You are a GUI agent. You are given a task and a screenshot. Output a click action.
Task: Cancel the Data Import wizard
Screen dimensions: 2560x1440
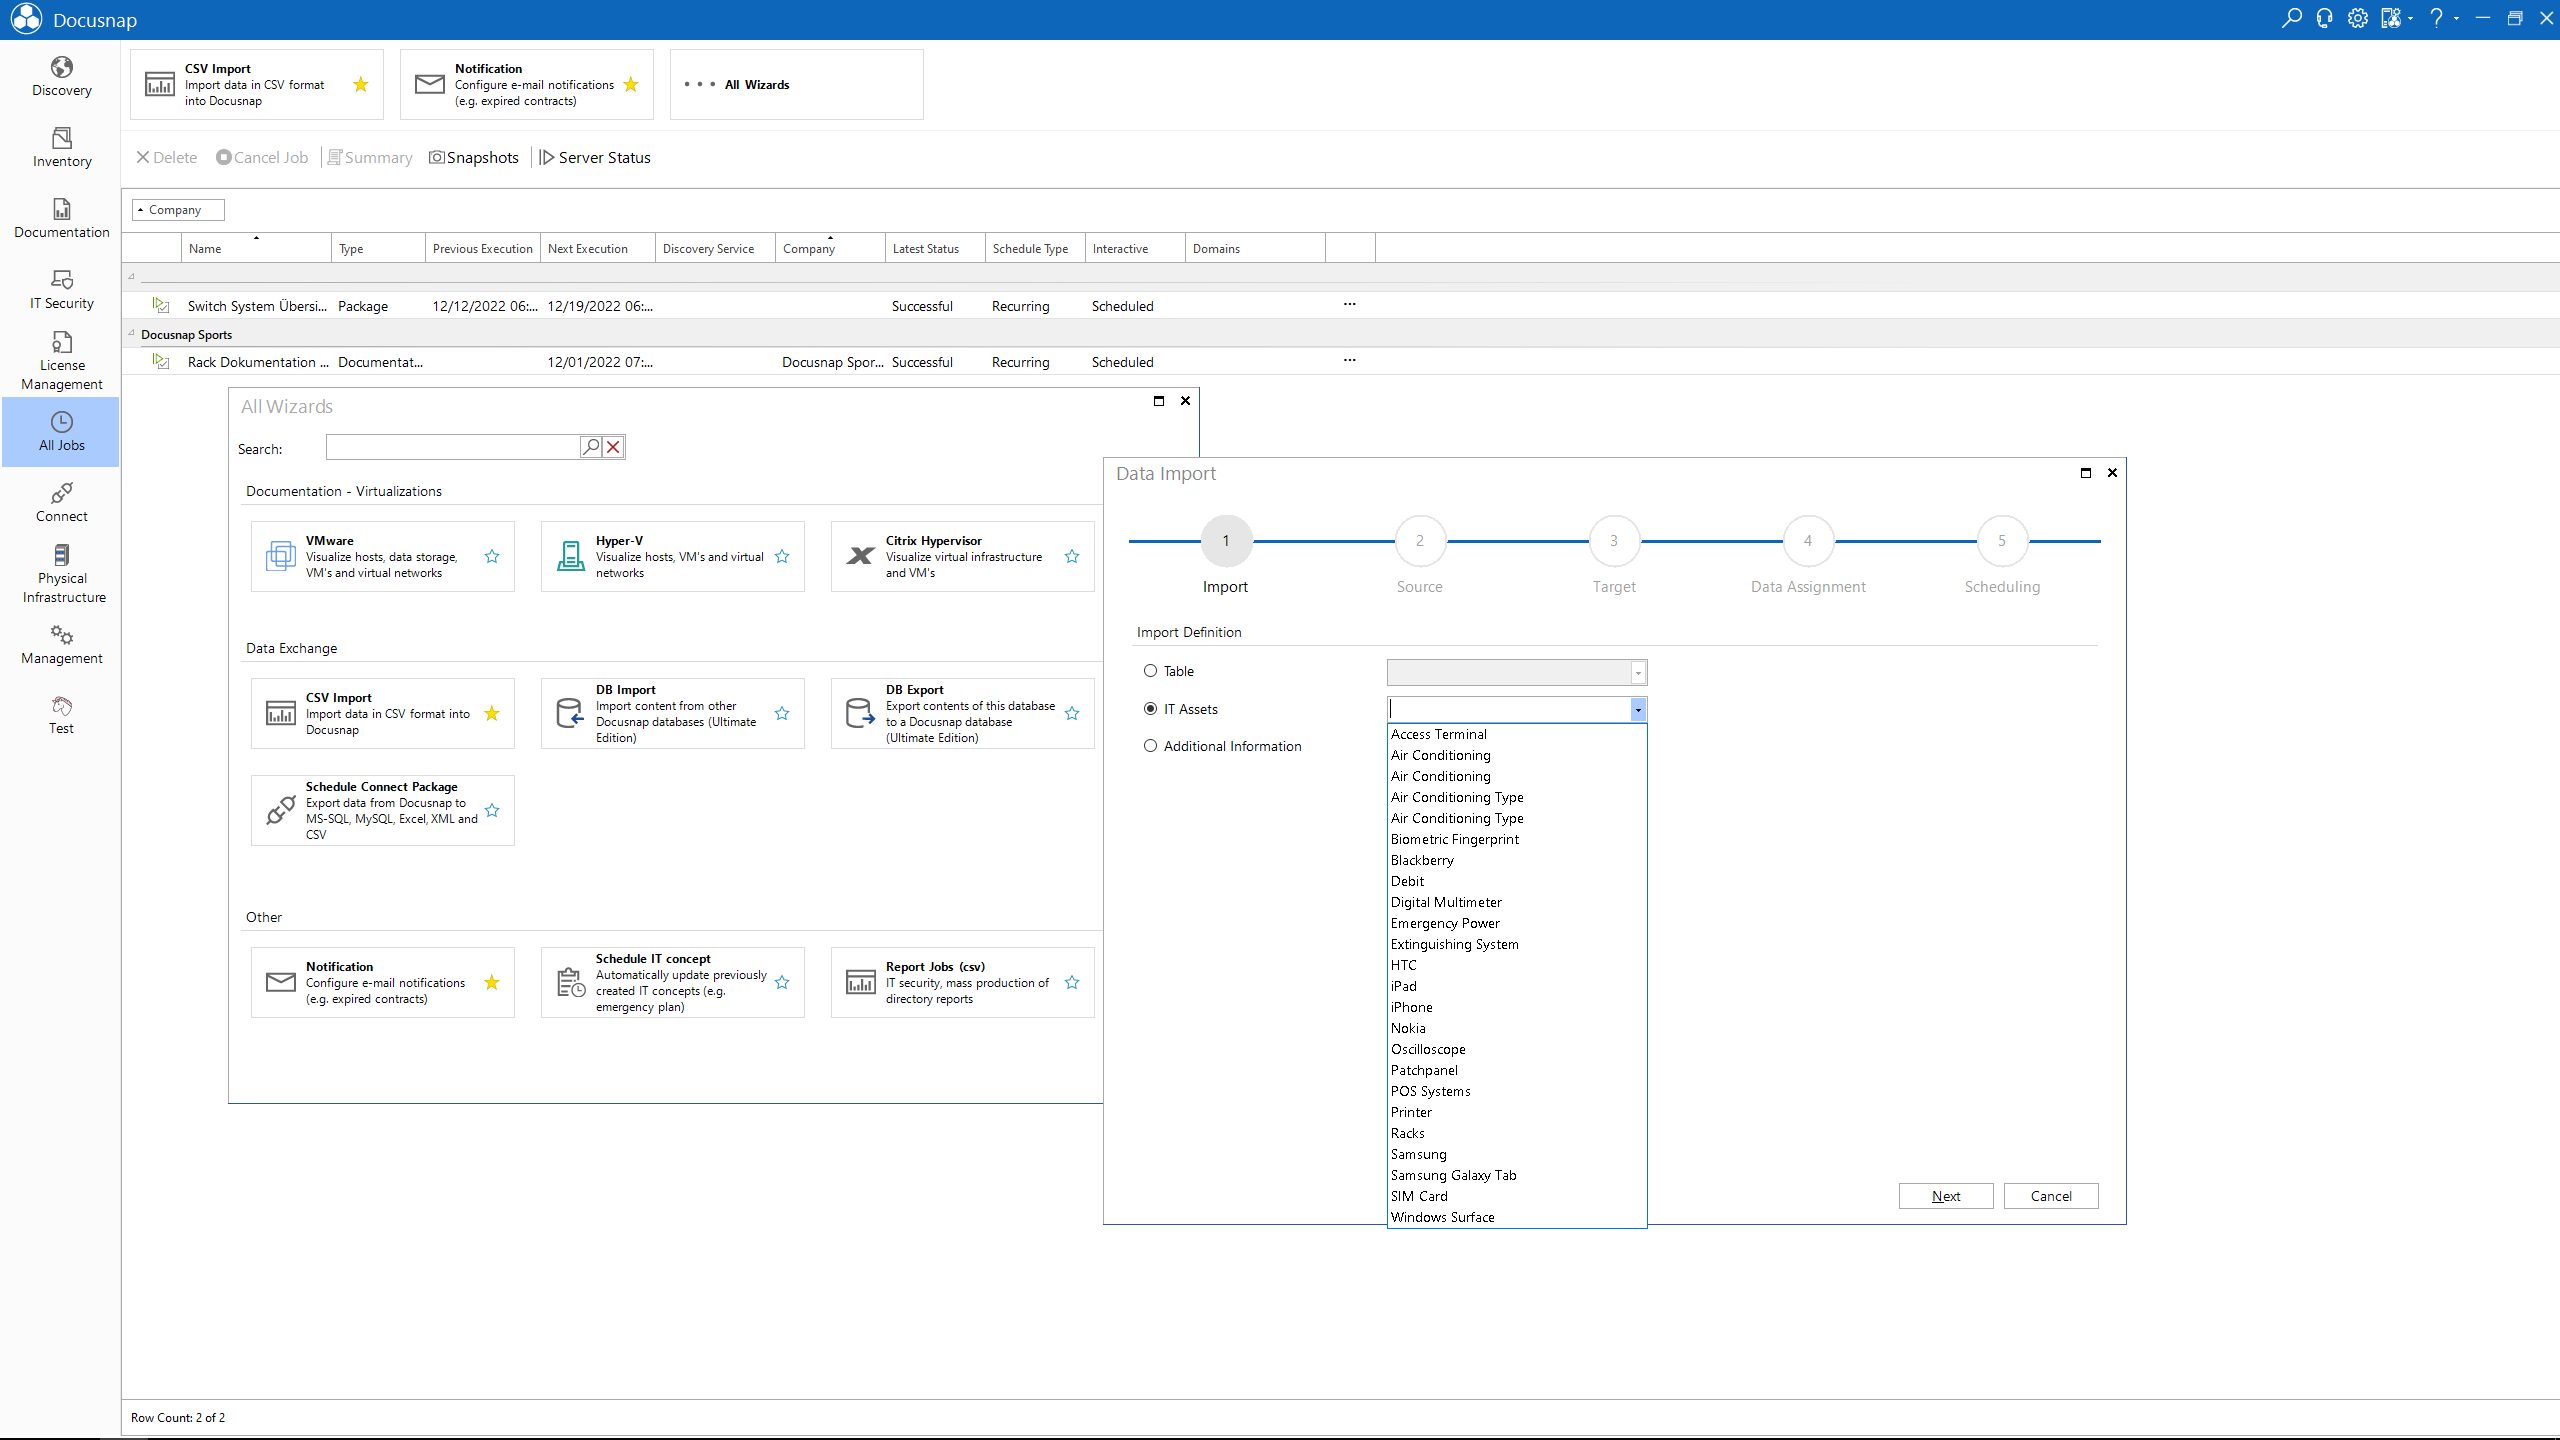click(2050, 1195)
